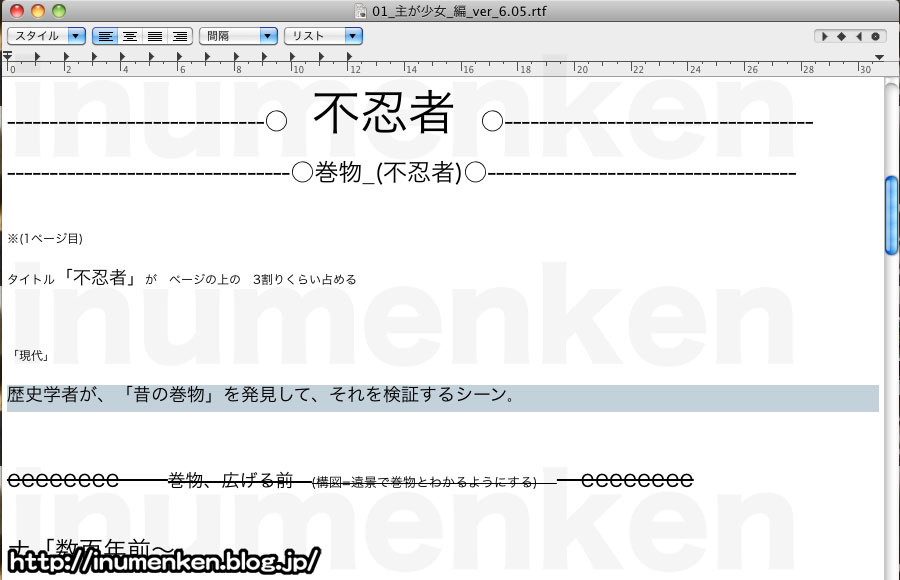Image resolution: width=900 pixels, height=580 pixels.
Task: Select the tab stop between ruler 4 and 6
Action: click(151, 57)
